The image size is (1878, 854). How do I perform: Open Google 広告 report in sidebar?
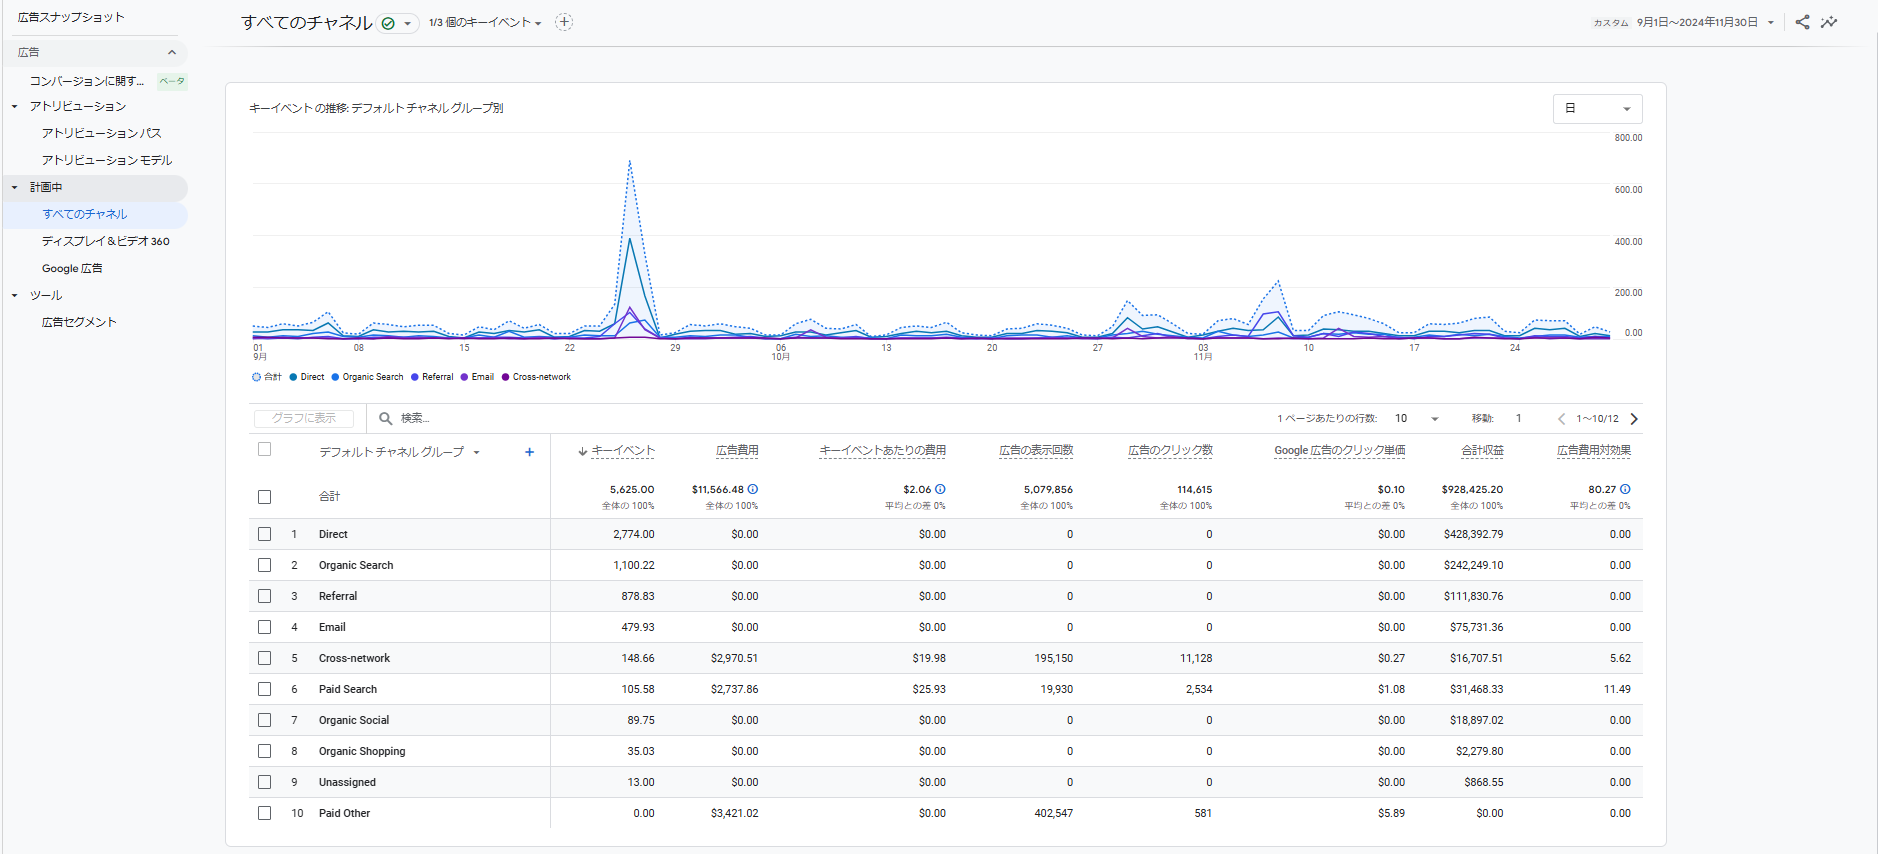coord(72,268)
